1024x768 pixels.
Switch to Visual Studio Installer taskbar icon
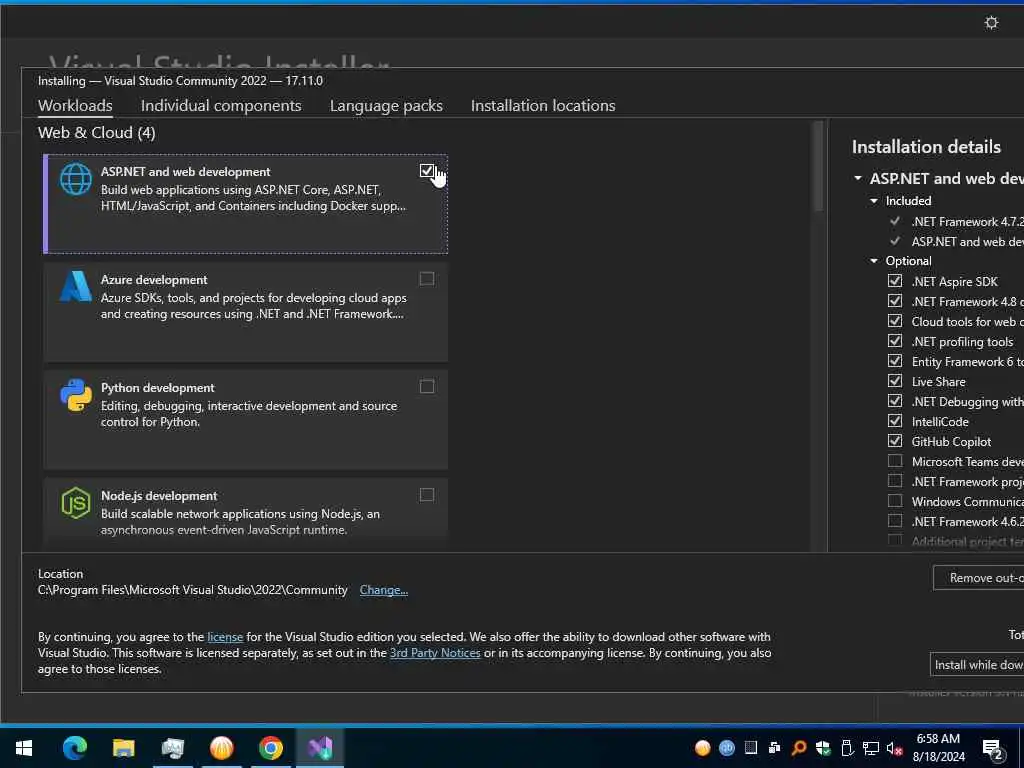tap(320, 747)
